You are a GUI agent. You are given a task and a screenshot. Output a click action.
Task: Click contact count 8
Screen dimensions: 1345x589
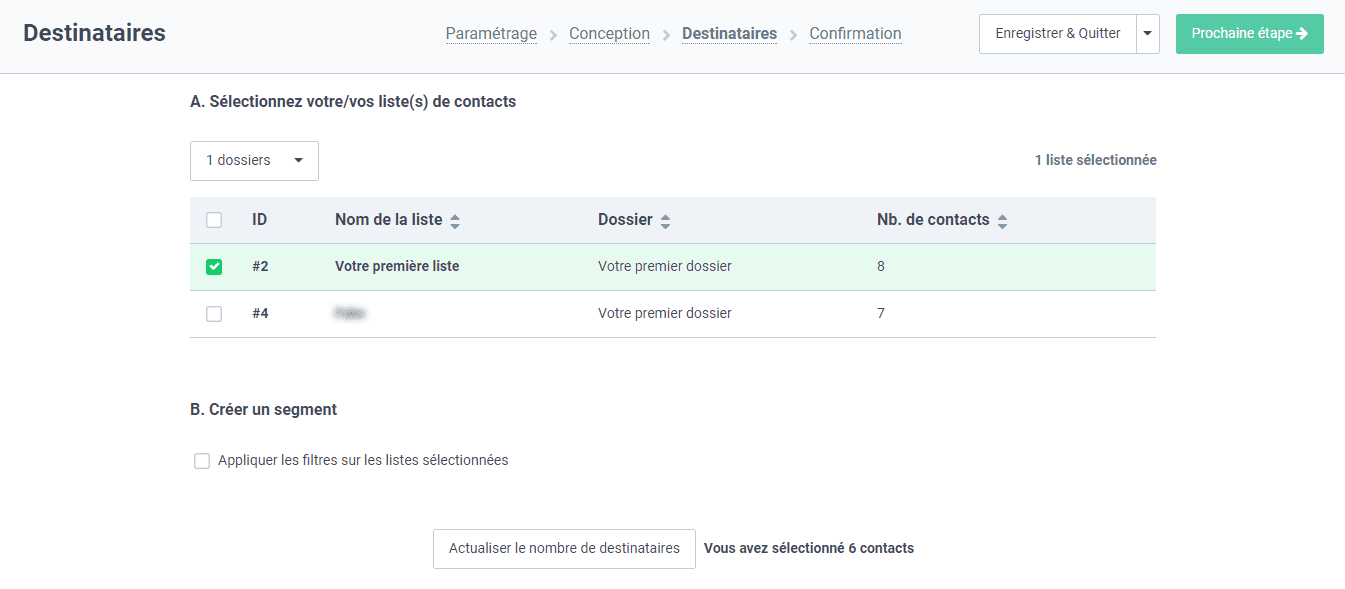click(881, 267)
